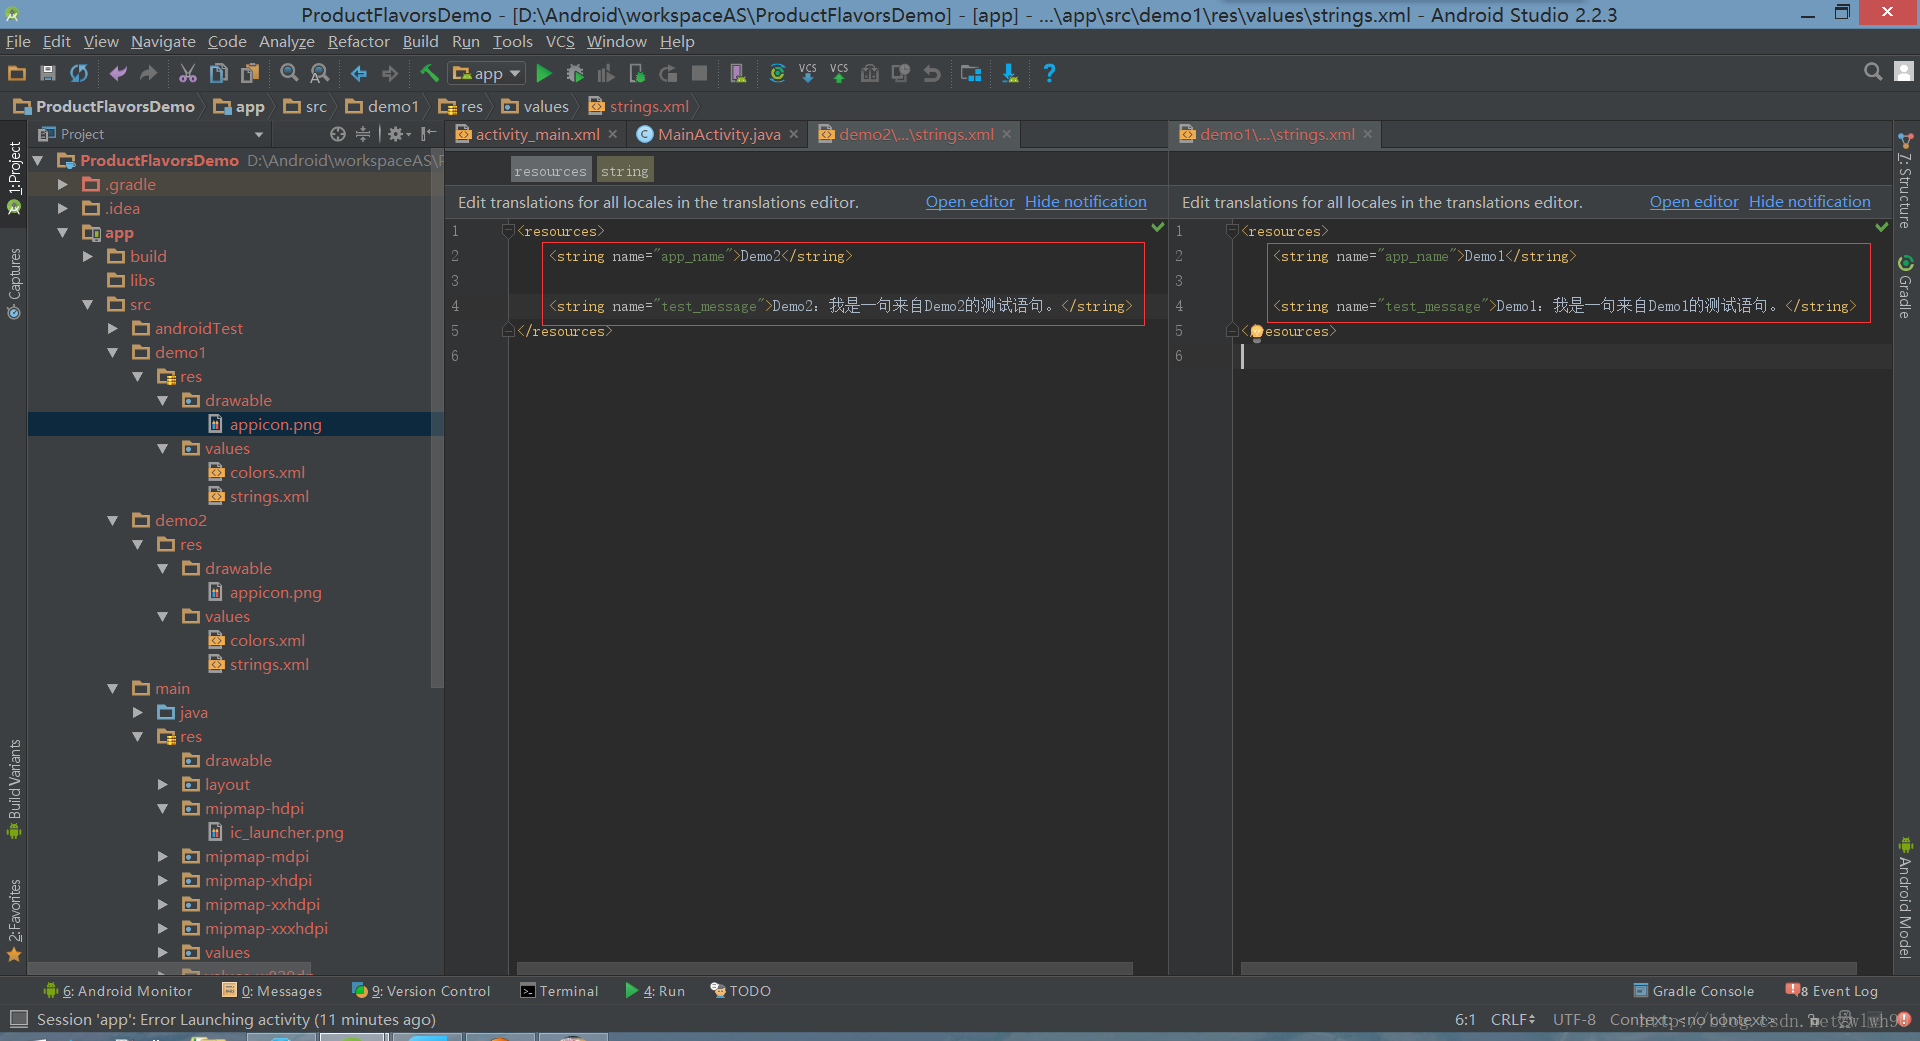Navigate back with the blue left arrow

click(x=359, y=73)
